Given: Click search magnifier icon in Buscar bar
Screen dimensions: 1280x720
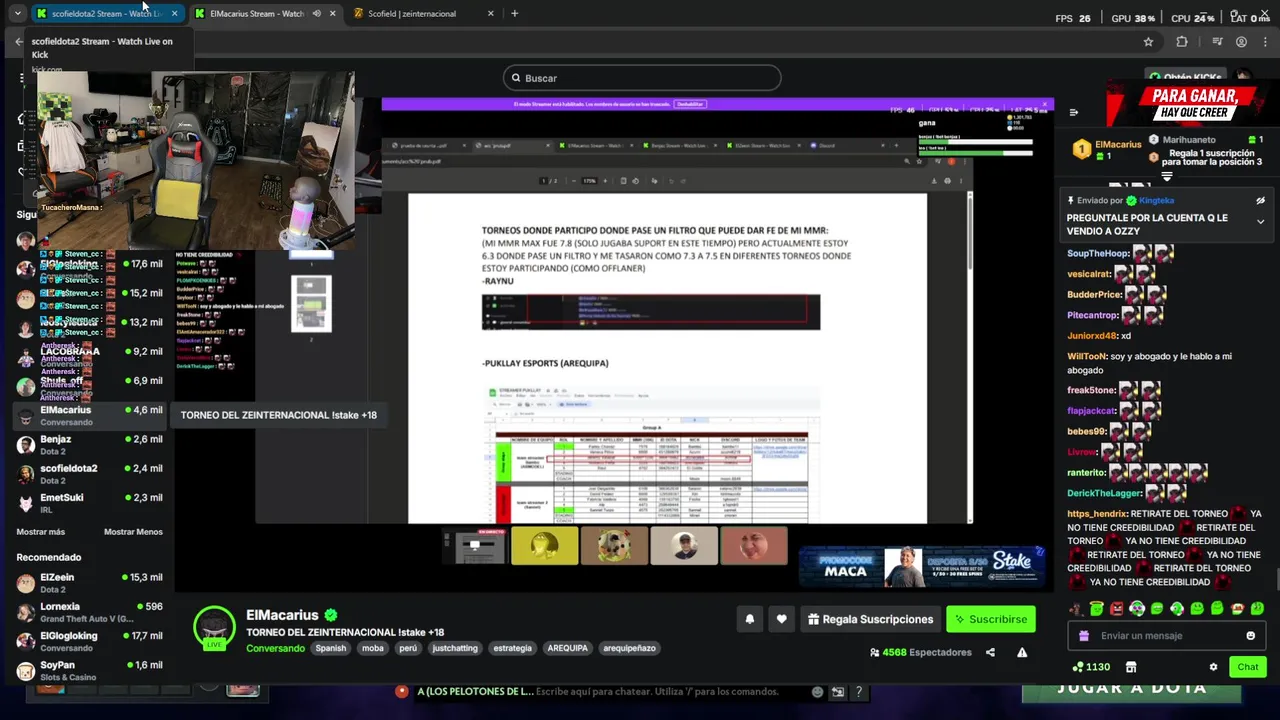Looking at the screenshot, I should coord(516,78).
